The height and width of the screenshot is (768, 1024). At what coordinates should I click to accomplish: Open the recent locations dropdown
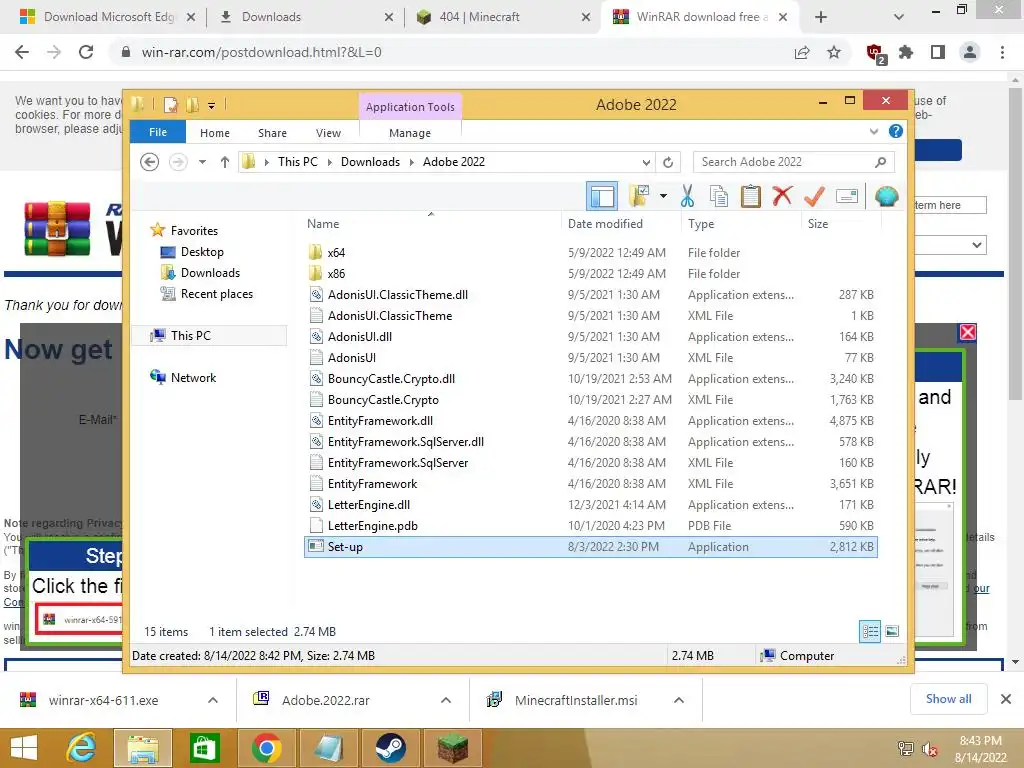pyautogui.click(x=202, y=162)
